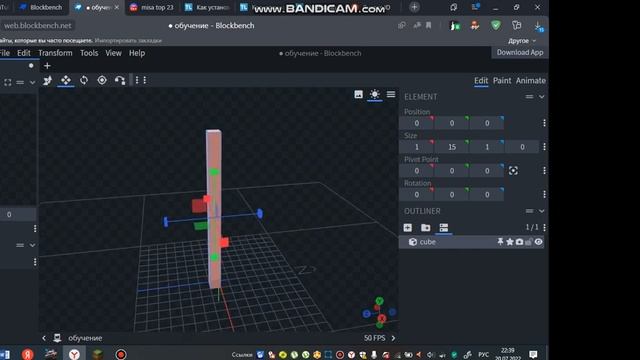Open Transform menu
The height and width of the screenshot is (360, 640).
point(55,53)
